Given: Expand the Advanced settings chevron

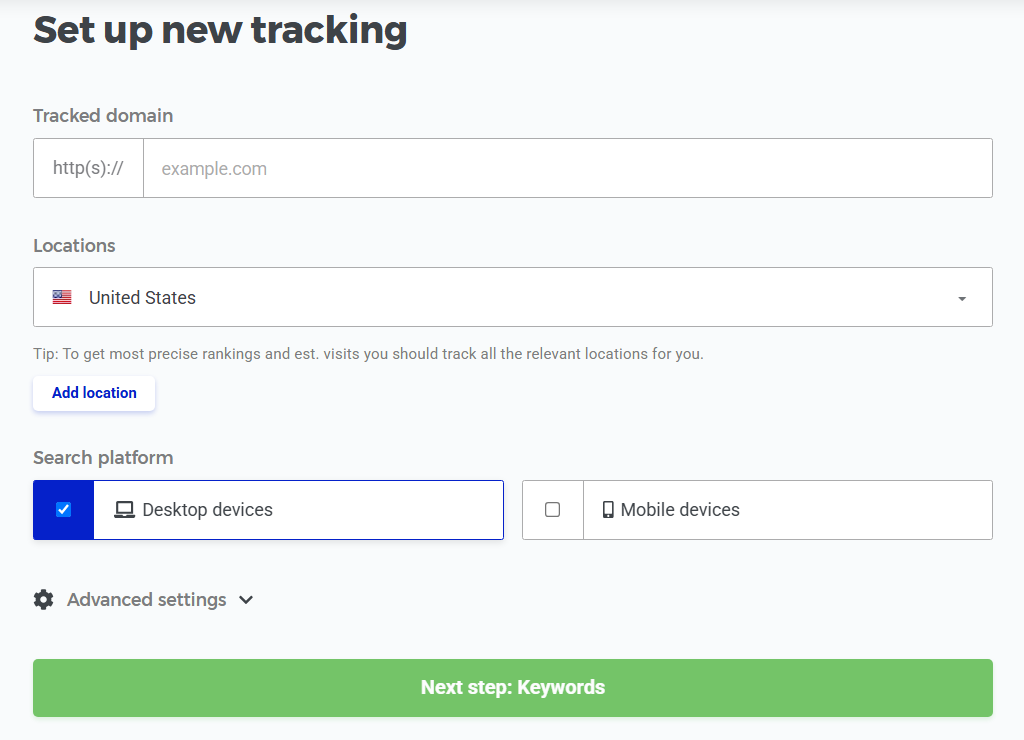Looking at the screenshot, I should click(x=246, y=600).
